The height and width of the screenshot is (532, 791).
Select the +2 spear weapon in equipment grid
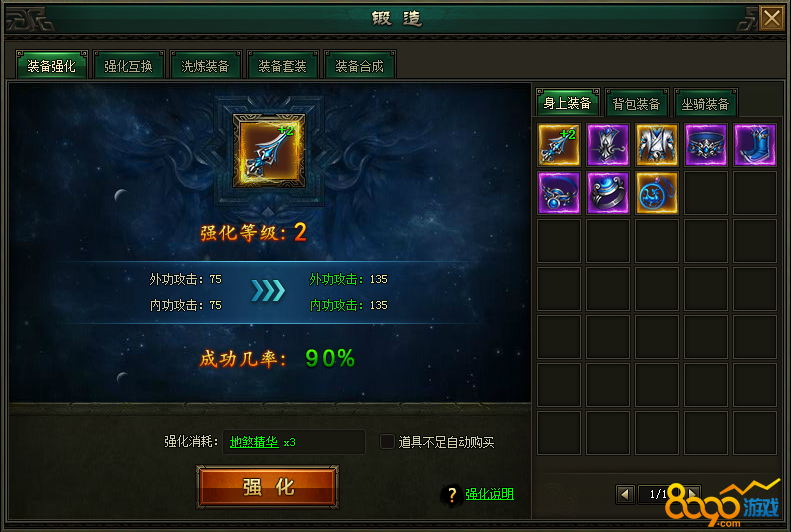[x=559, y=145]
